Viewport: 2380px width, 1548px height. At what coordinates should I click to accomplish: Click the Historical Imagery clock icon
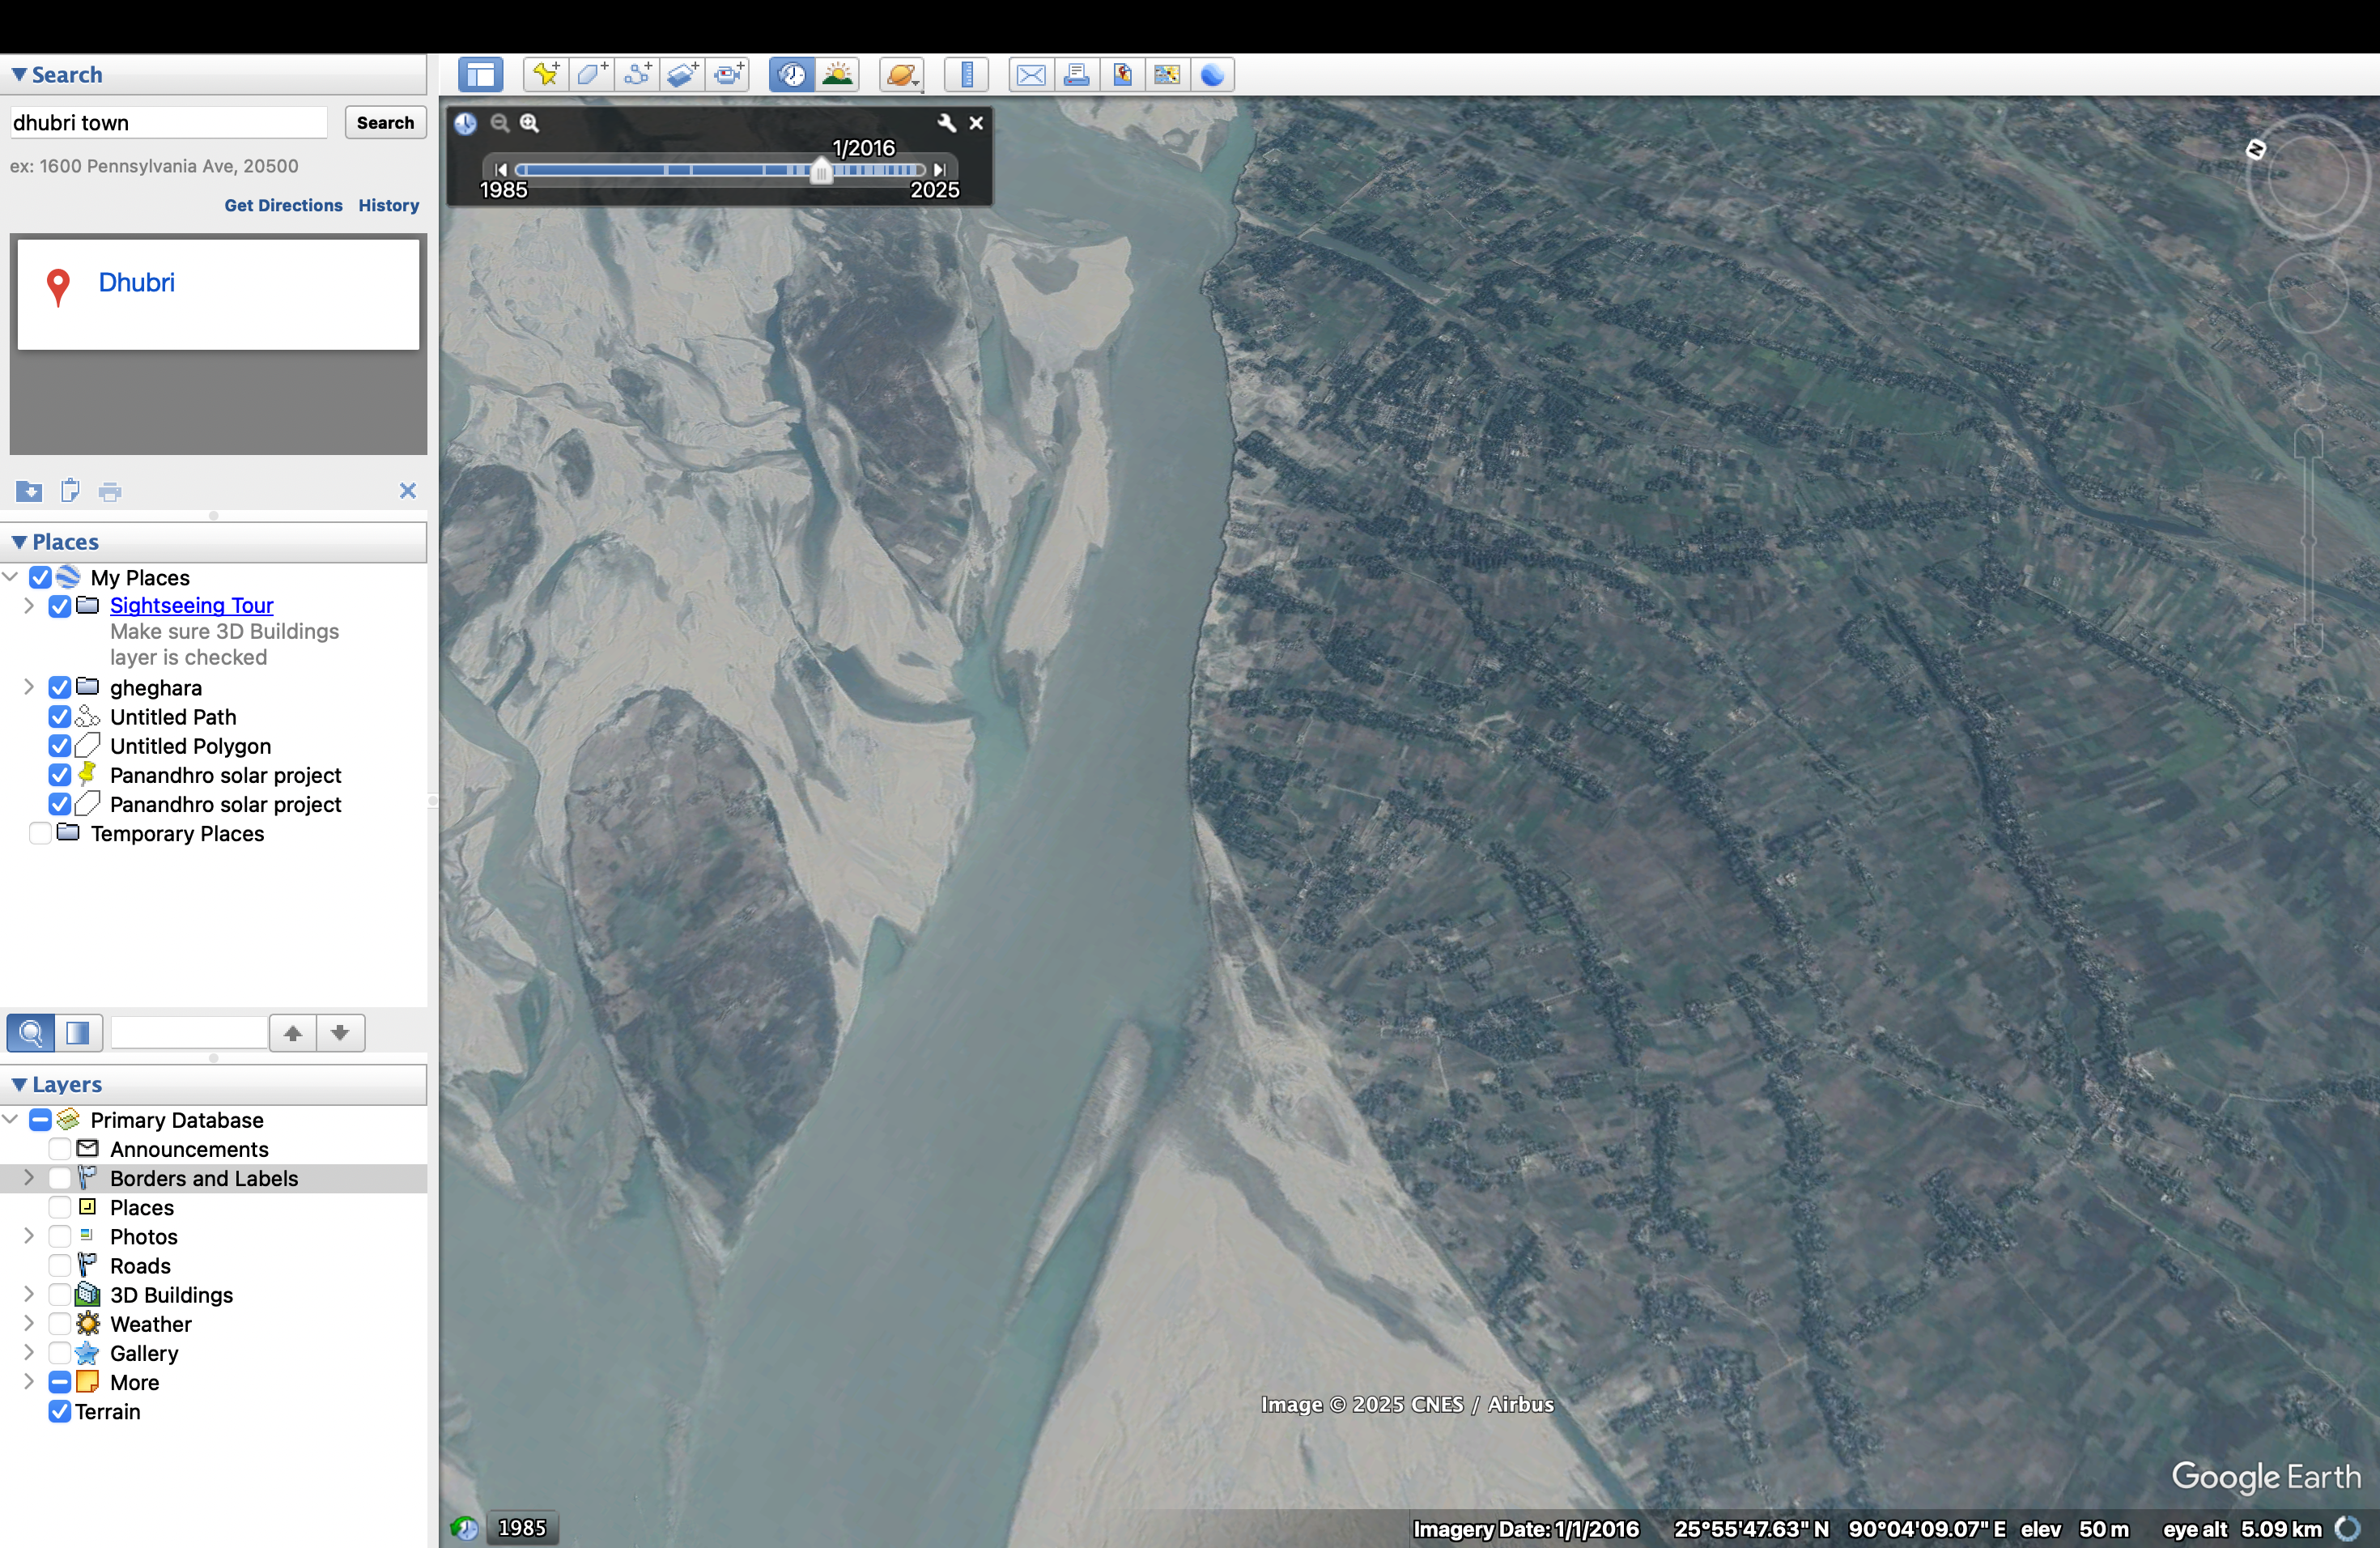click(790, 74)
